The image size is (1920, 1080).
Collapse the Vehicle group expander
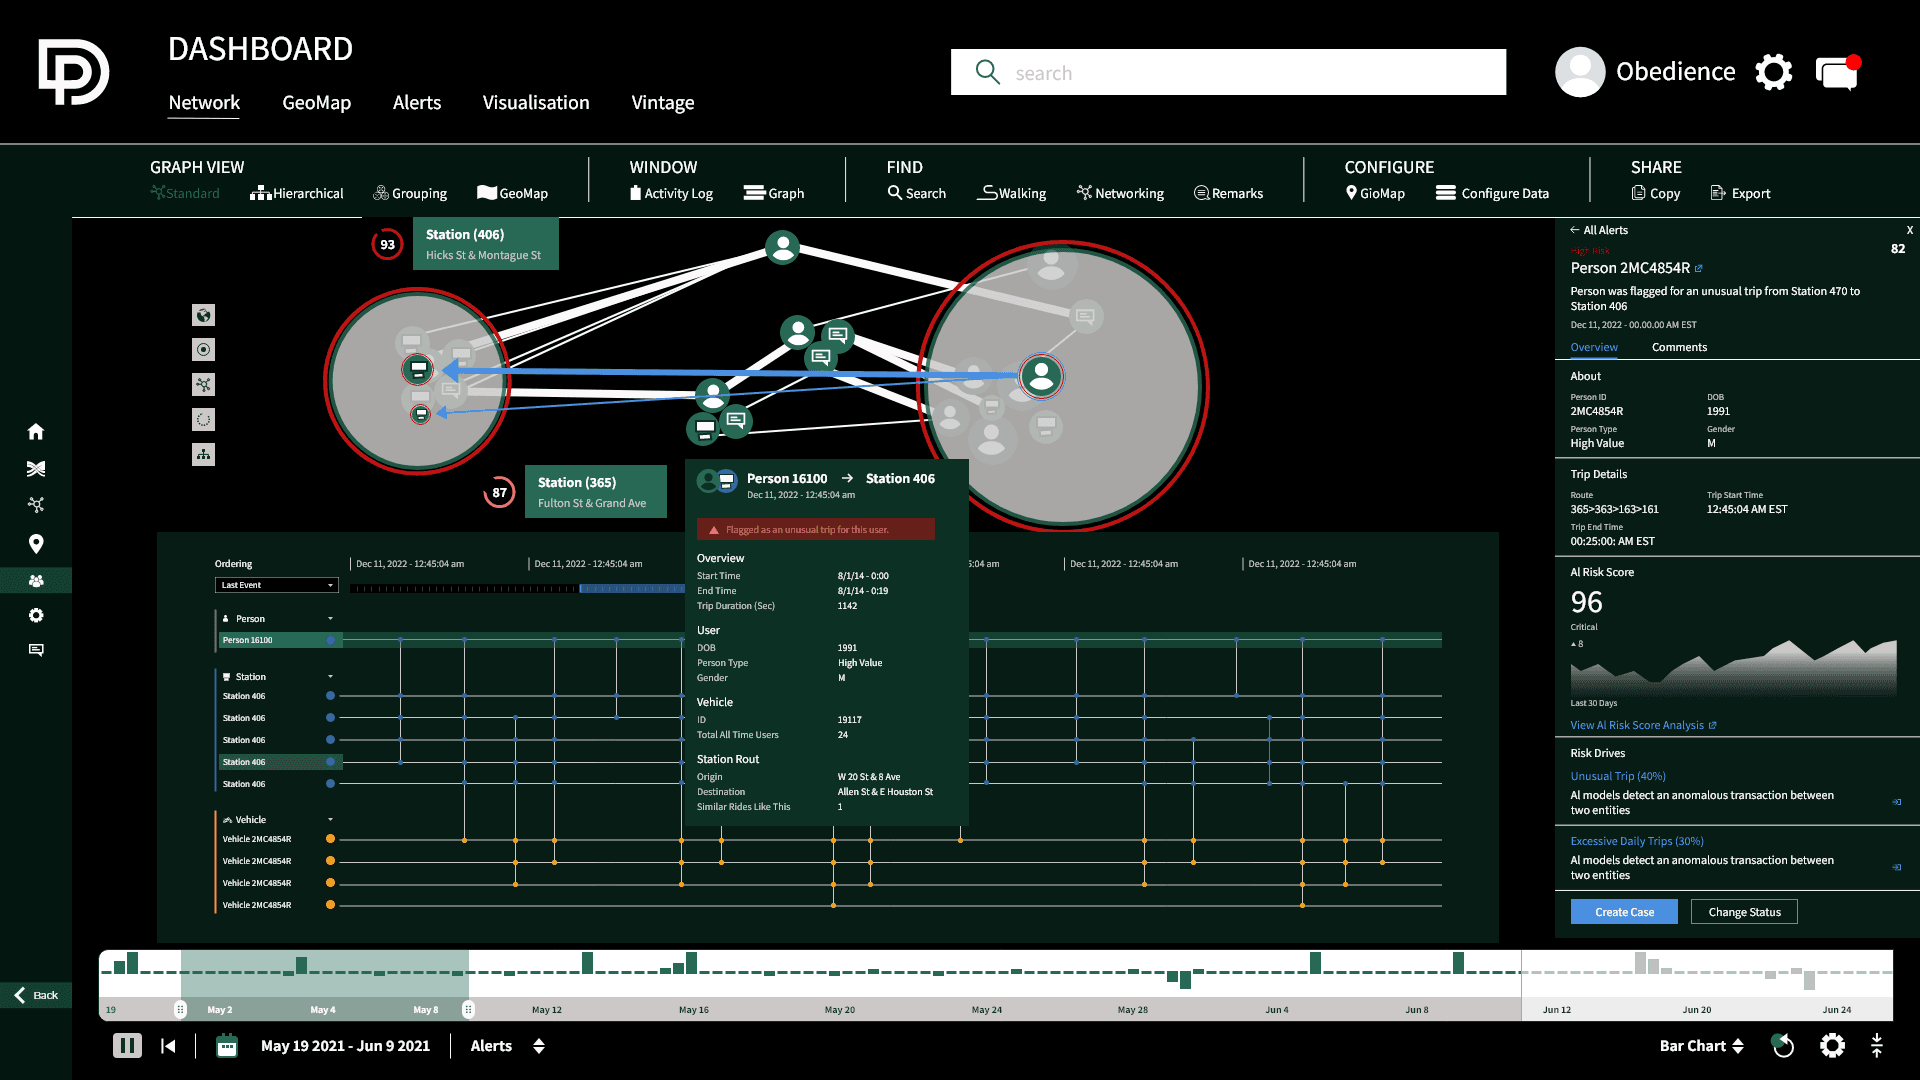pos(330,820)
